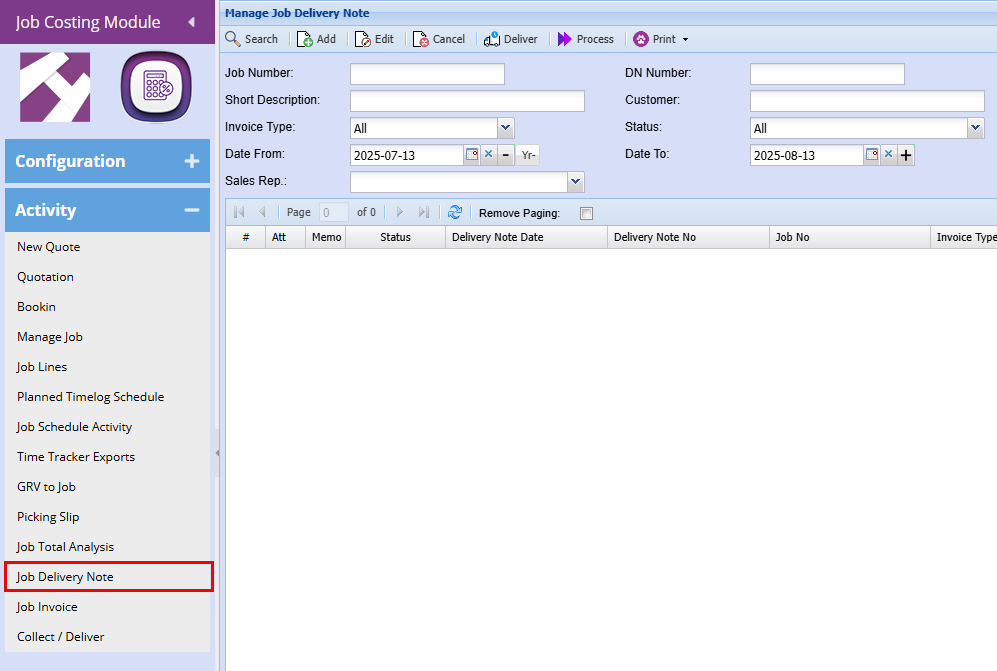Go to first page of results
The width and height of the screenshot is (997, 671).
tap(239, 212)
